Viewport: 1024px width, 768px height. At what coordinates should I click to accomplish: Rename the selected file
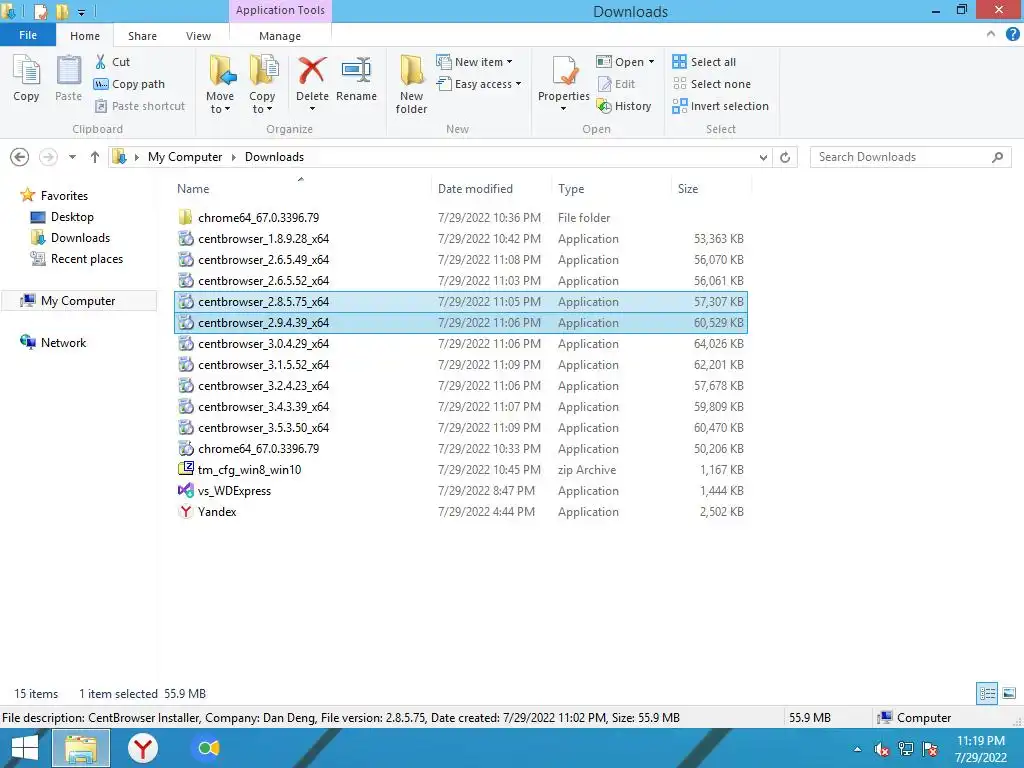click(357, 78)
